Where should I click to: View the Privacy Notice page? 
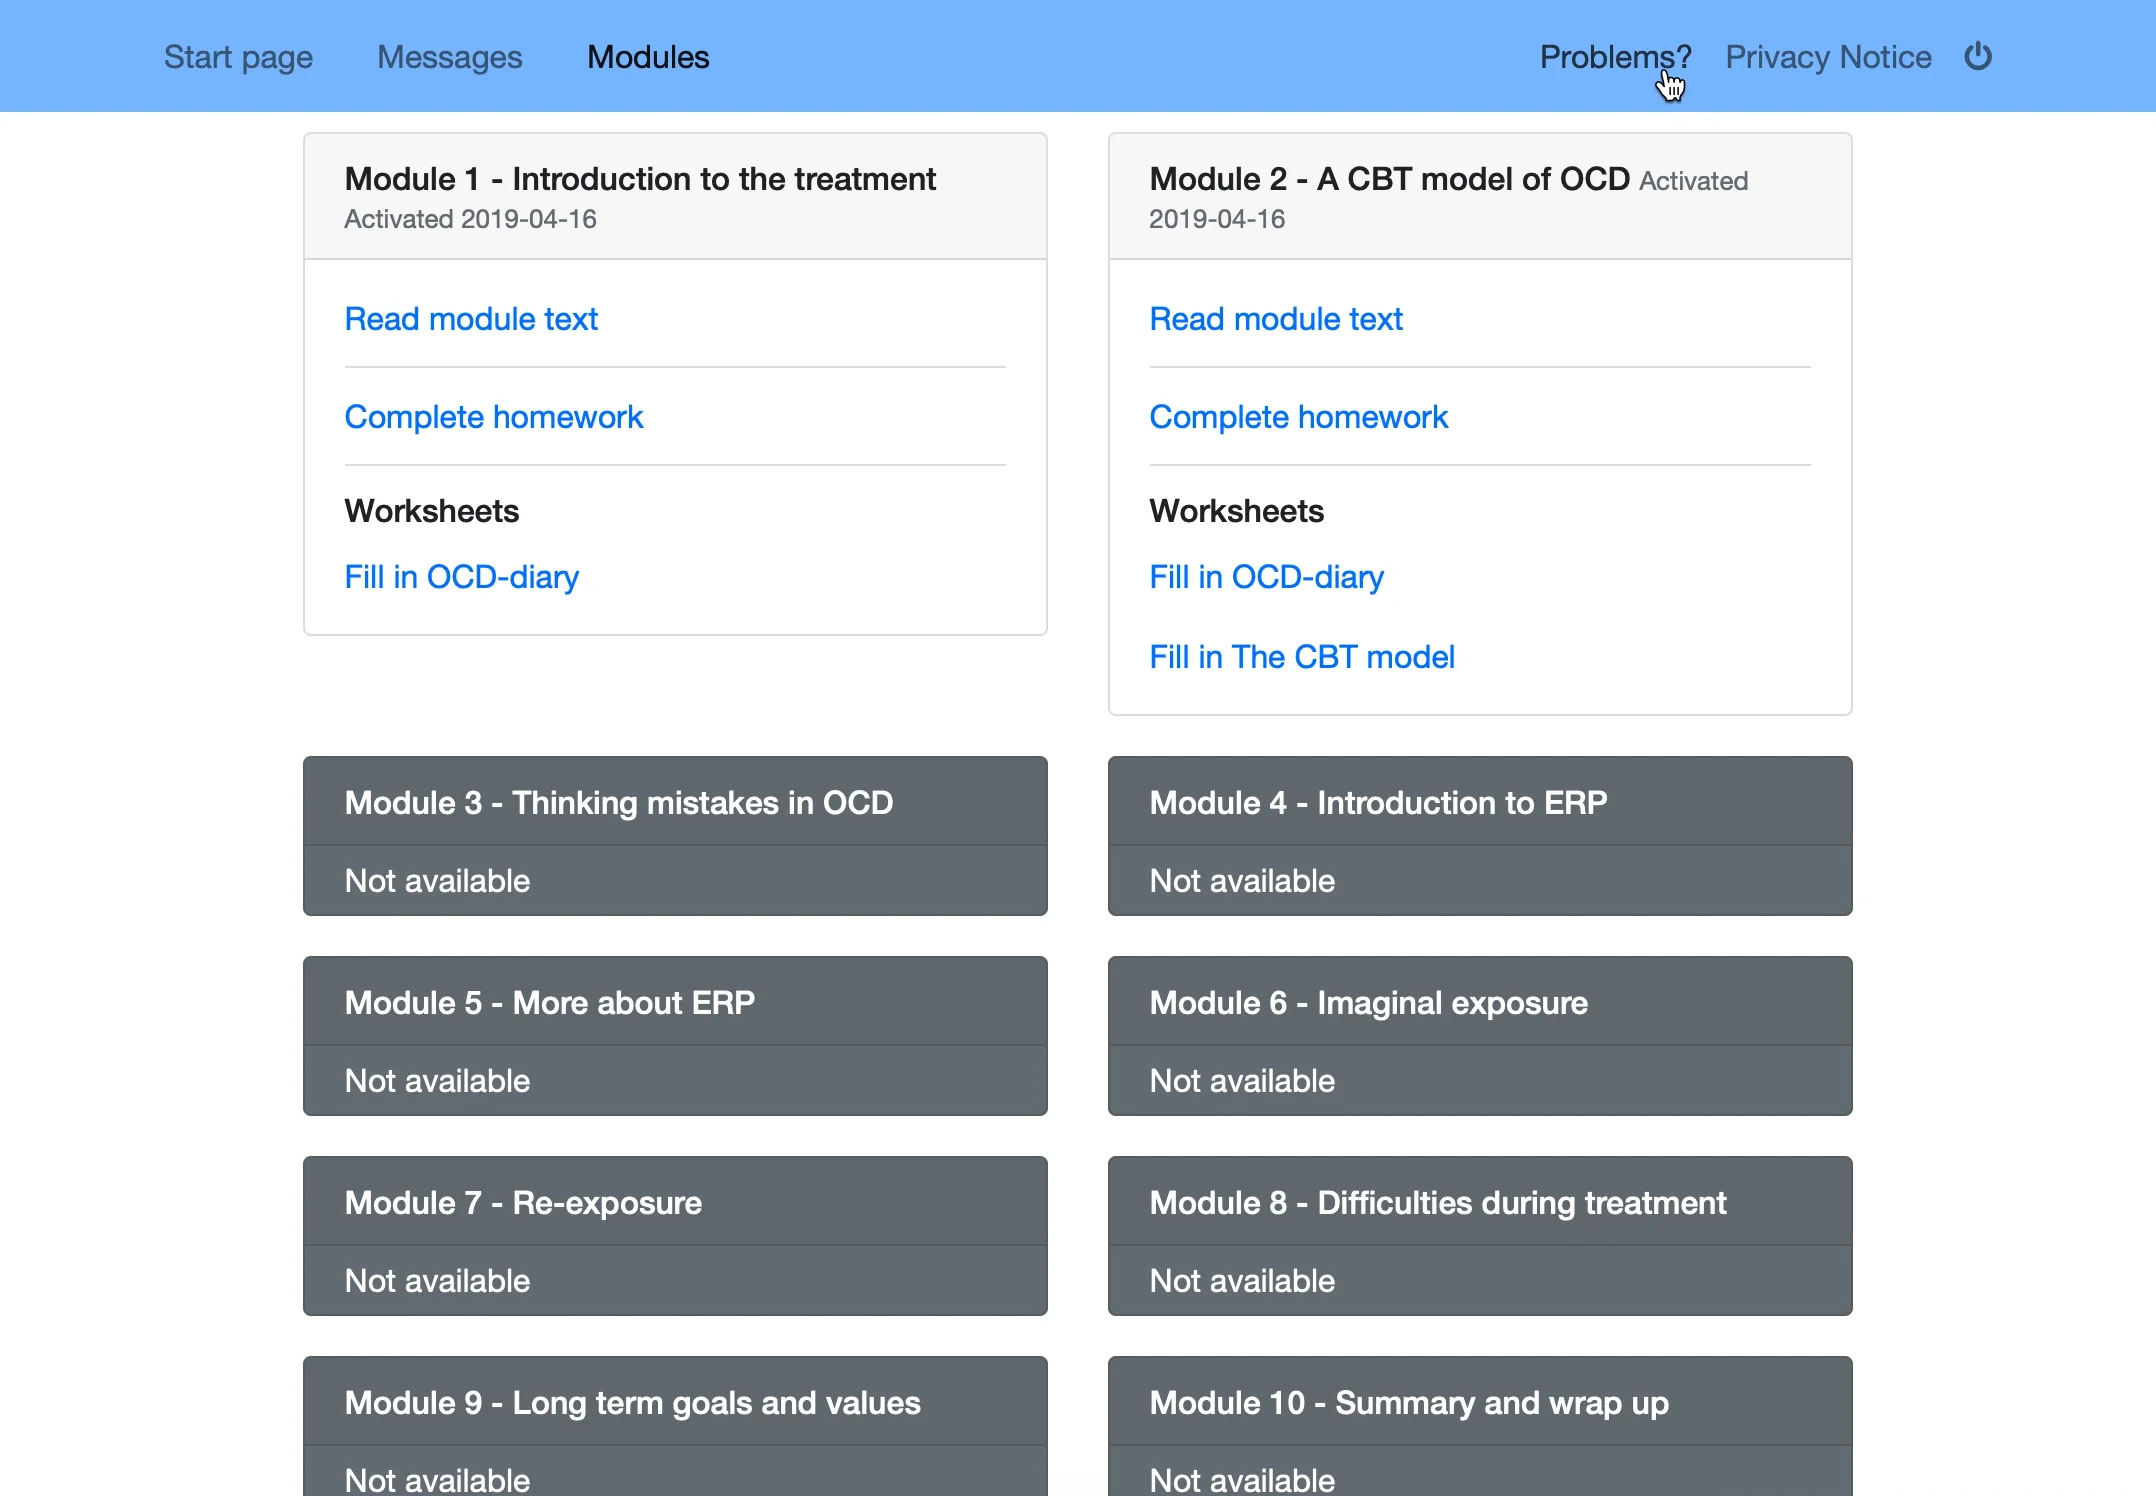point(1828,57)
